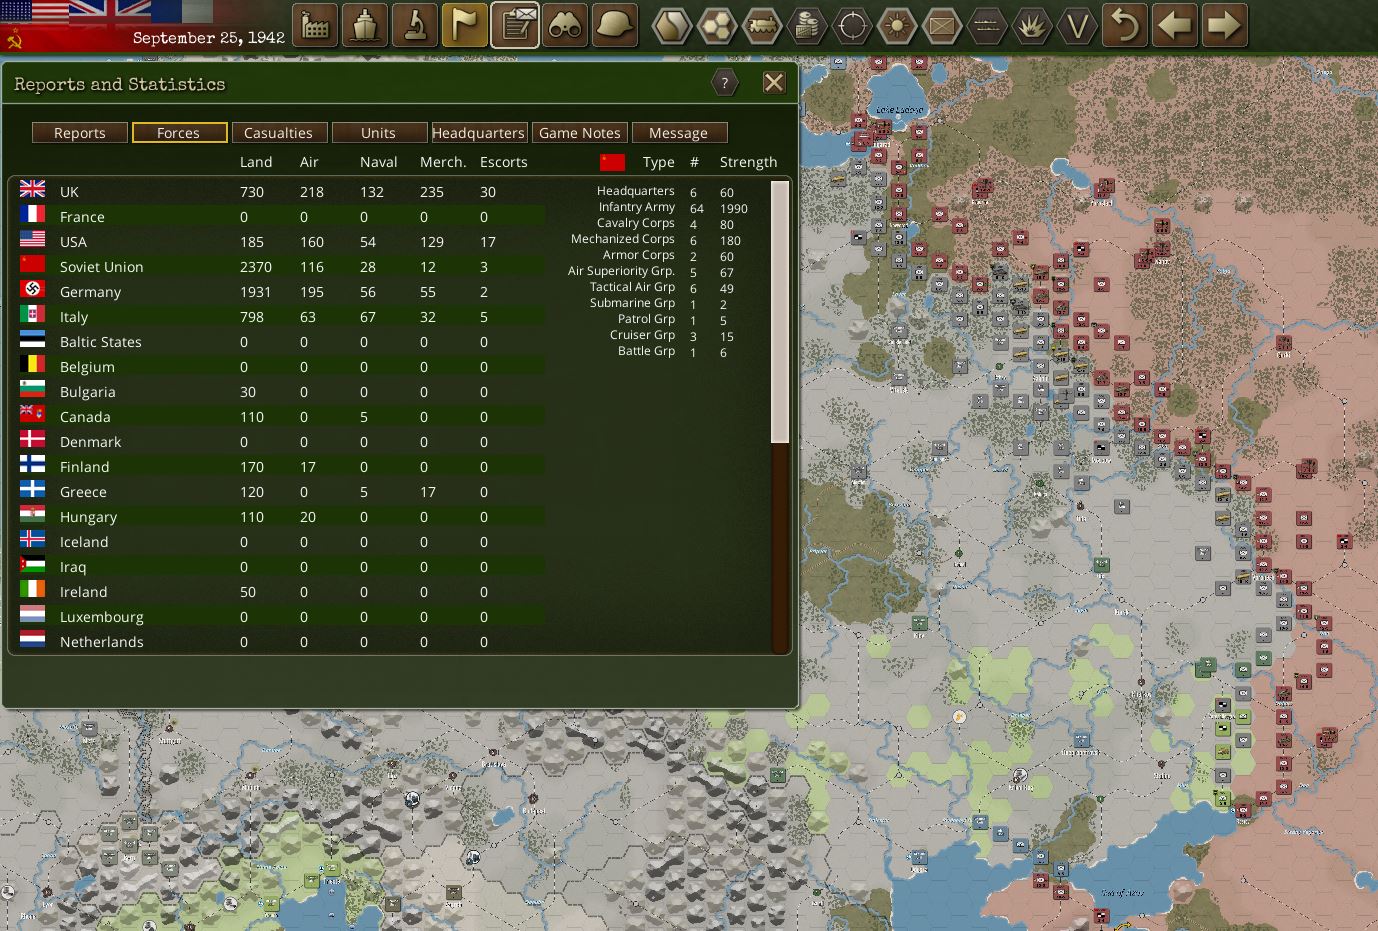Select the USA row
This screenshot has width=1378, height=931.
click(282, 242)
